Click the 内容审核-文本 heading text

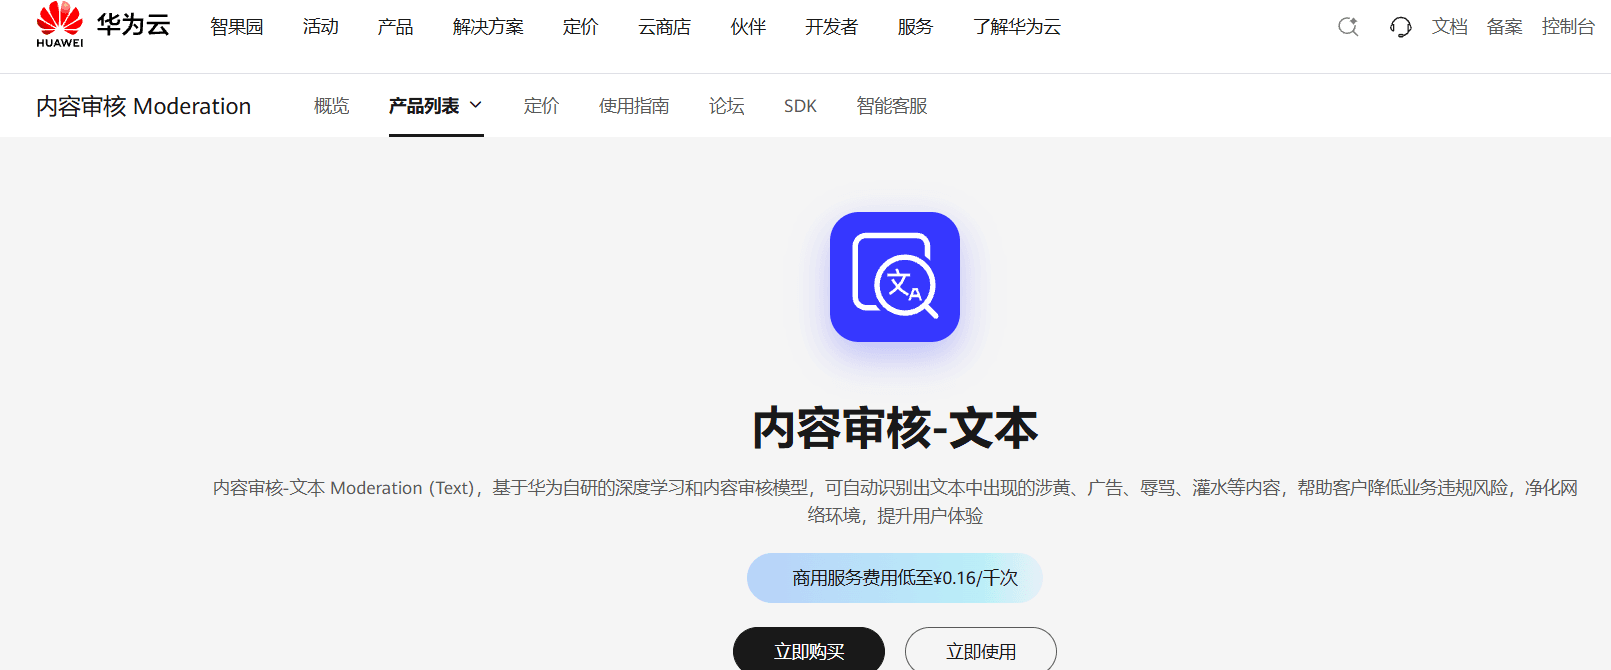point(895,428)
